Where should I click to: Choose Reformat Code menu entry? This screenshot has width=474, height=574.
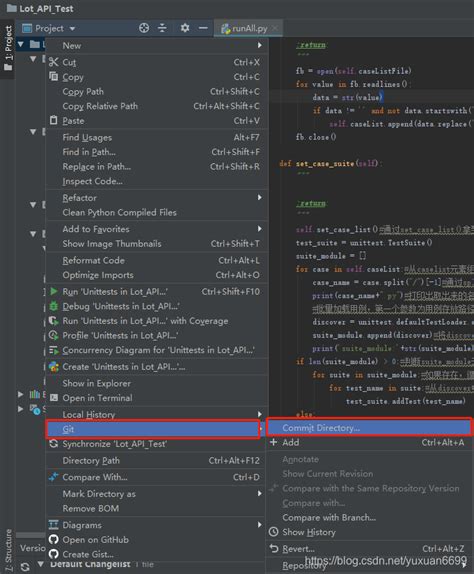[x=157, y=260]
